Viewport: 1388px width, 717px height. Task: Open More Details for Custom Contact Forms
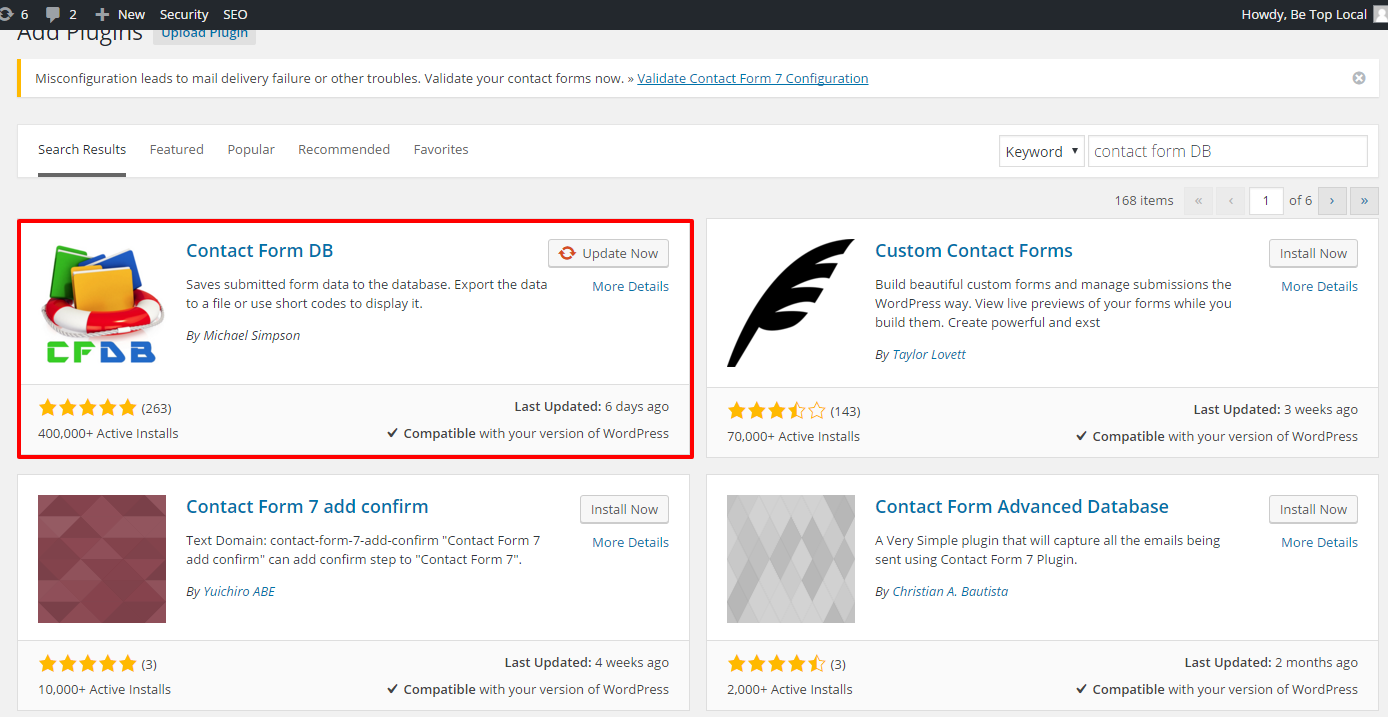click(x=1319, y=286)
